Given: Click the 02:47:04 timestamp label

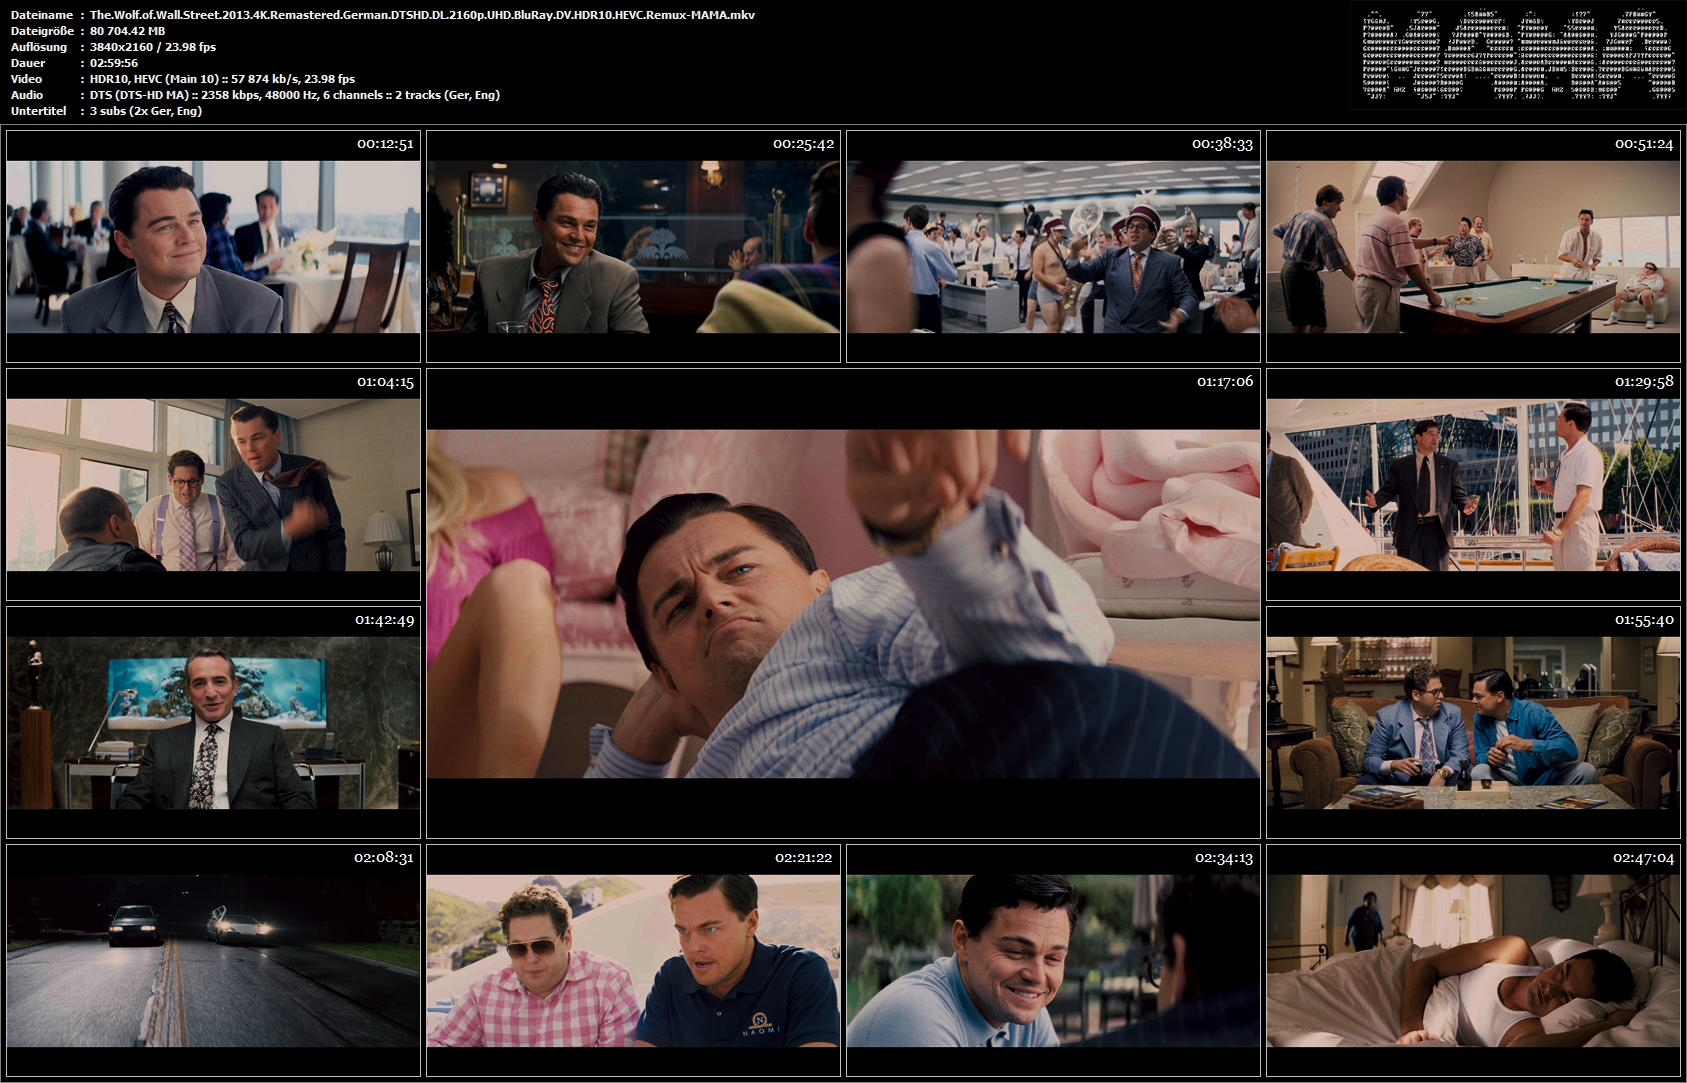Looking at the screenshot, I should tap(1643, 858).
